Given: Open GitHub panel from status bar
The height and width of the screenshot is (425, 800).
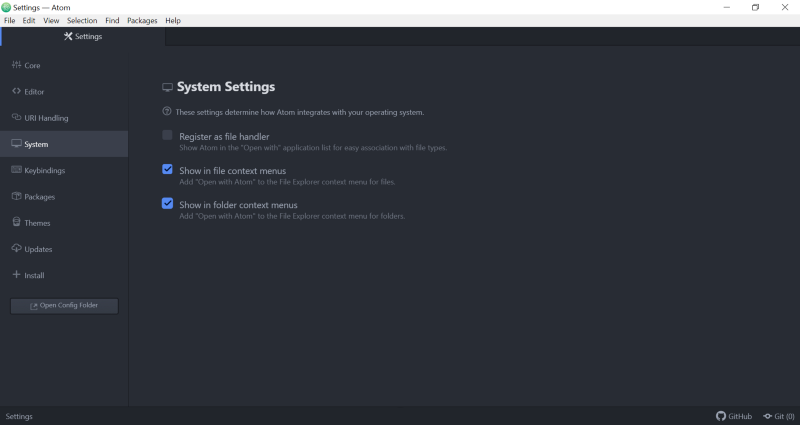Looking at the screenshot, I should (734, 416).
